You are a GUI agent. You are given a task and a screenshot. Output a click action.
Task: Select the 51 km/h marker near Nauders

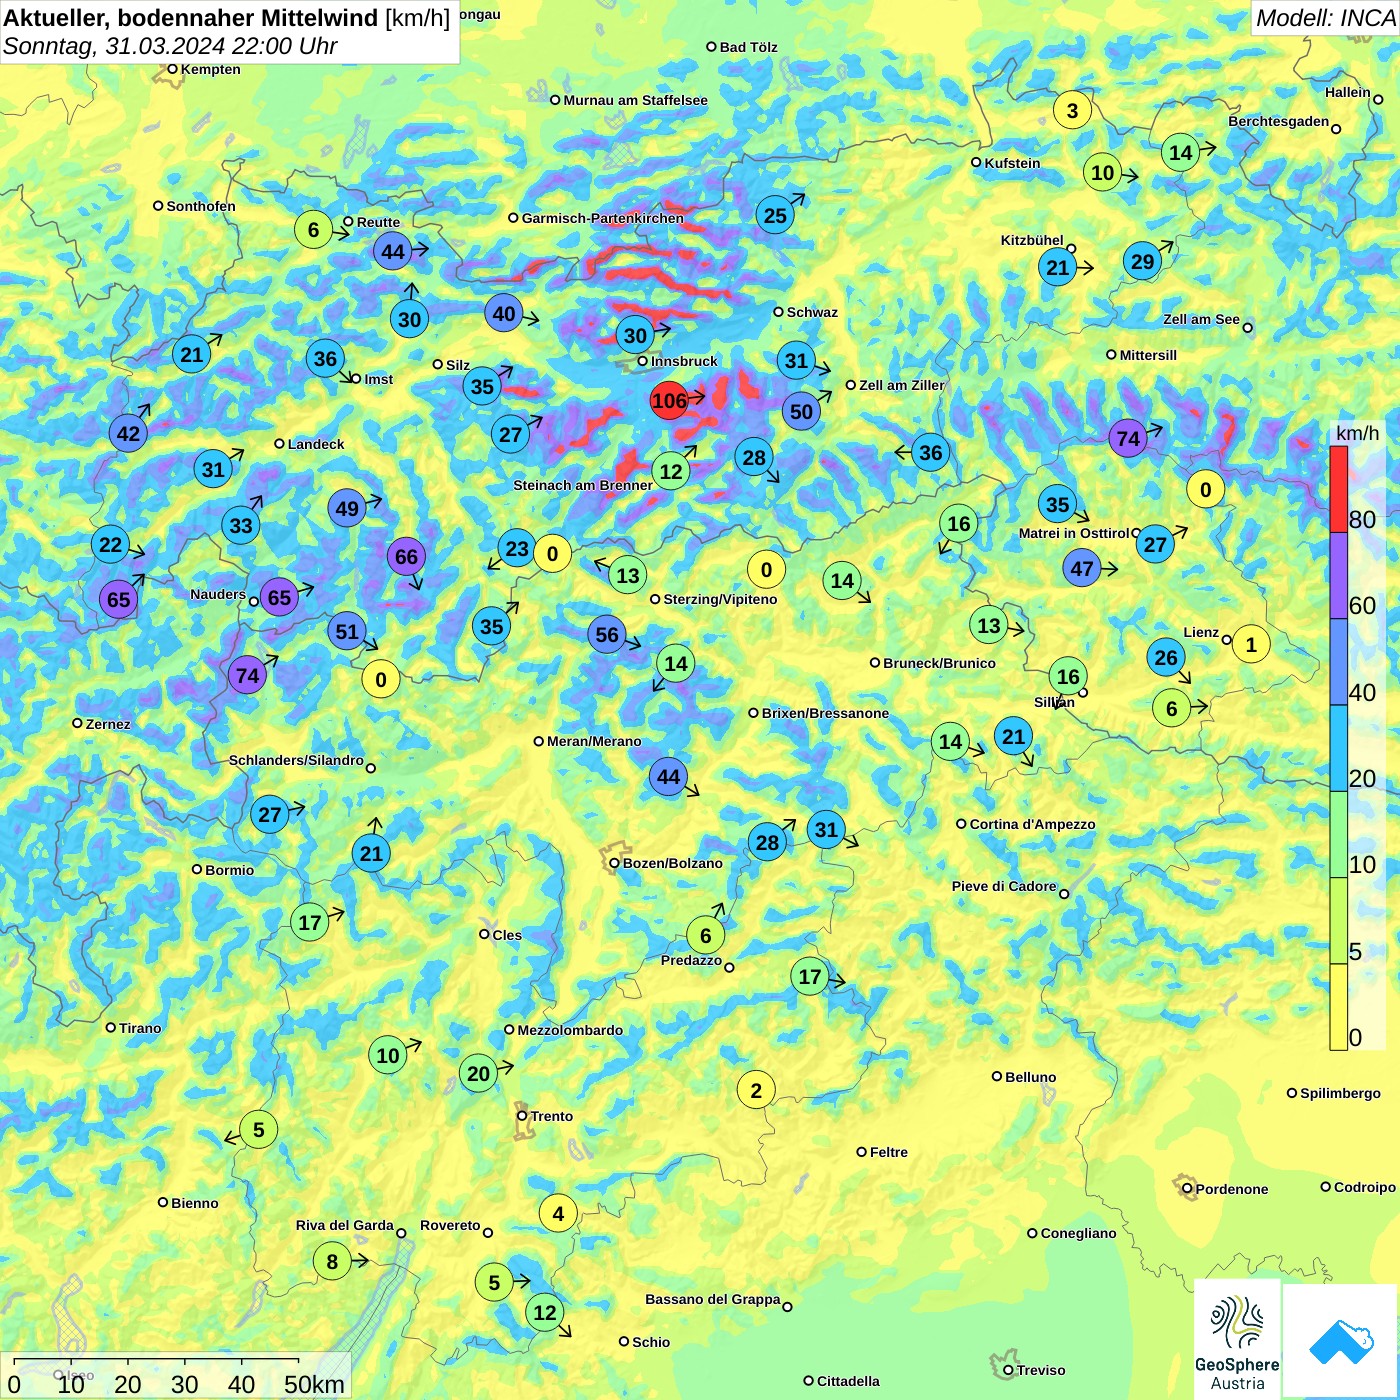pos(347,632)
